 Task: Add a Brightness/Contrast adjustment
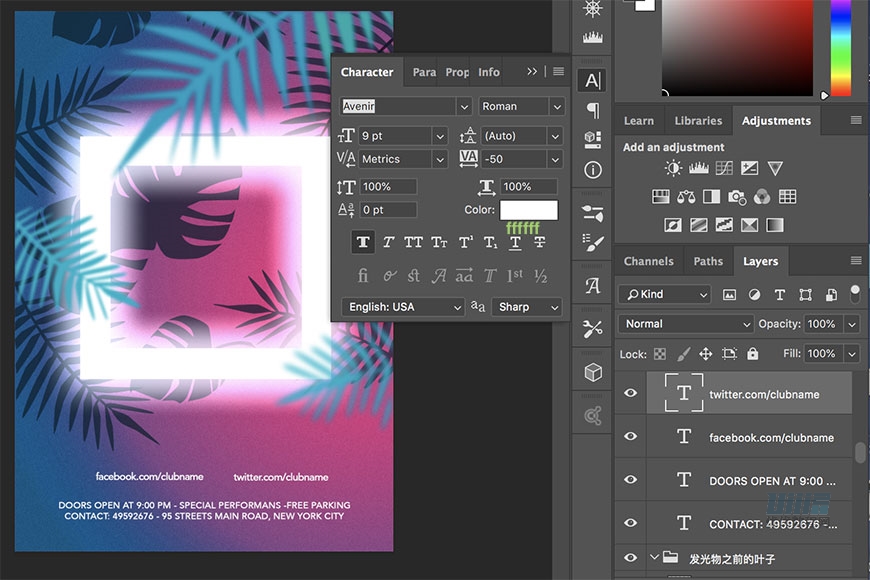click(x=673, y=169)
